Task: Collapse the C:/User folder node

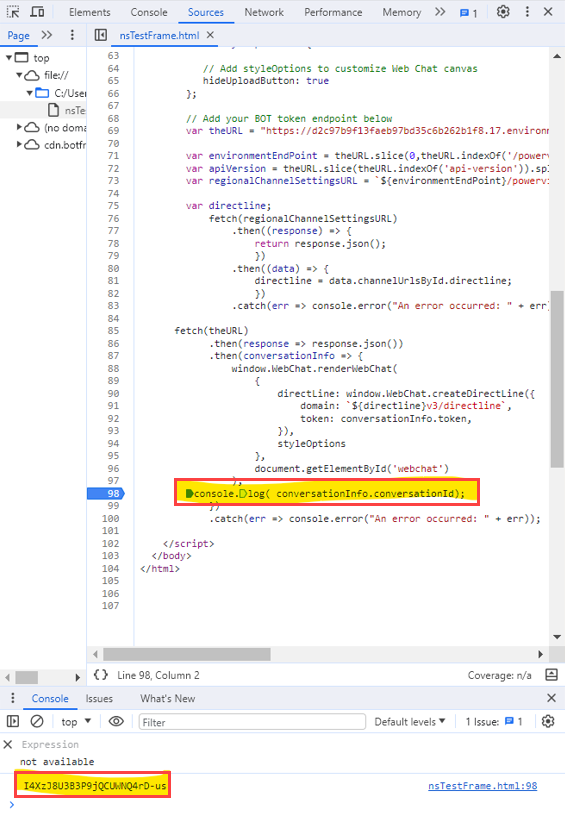Action: pos(30,93)
